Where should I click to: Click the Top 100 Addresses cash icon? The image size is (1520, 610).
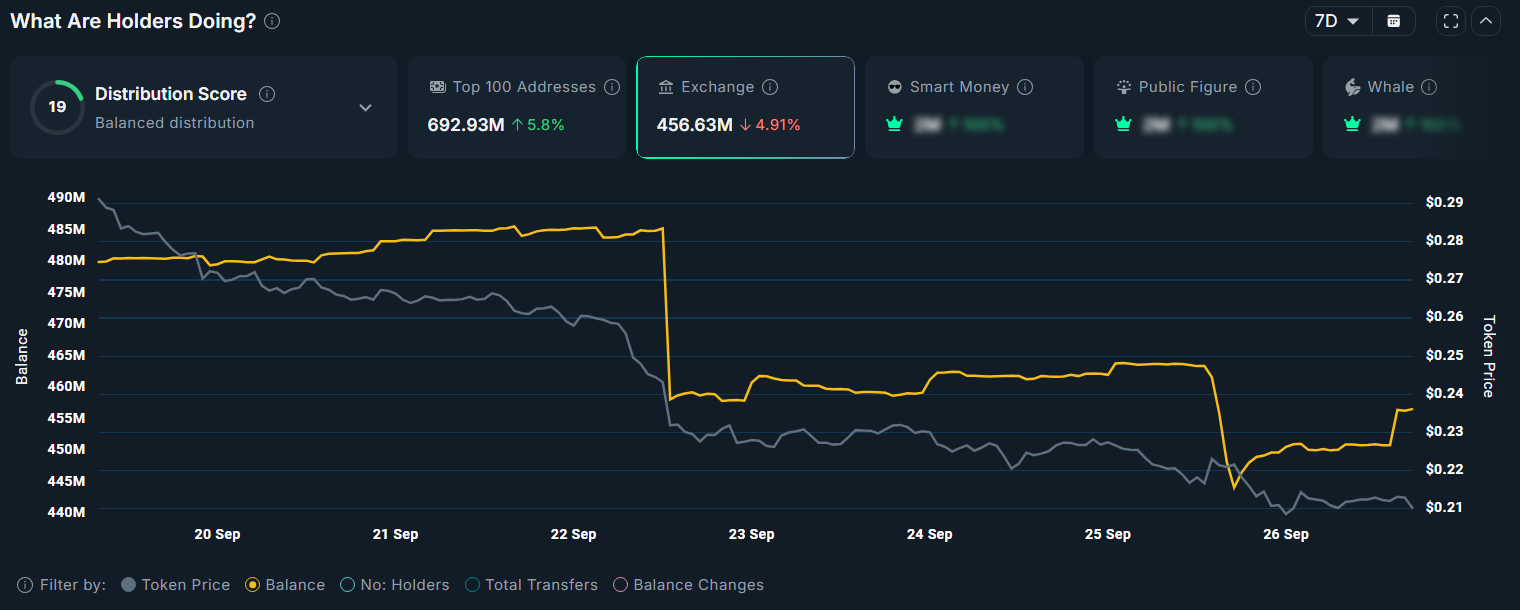(437, 86)
